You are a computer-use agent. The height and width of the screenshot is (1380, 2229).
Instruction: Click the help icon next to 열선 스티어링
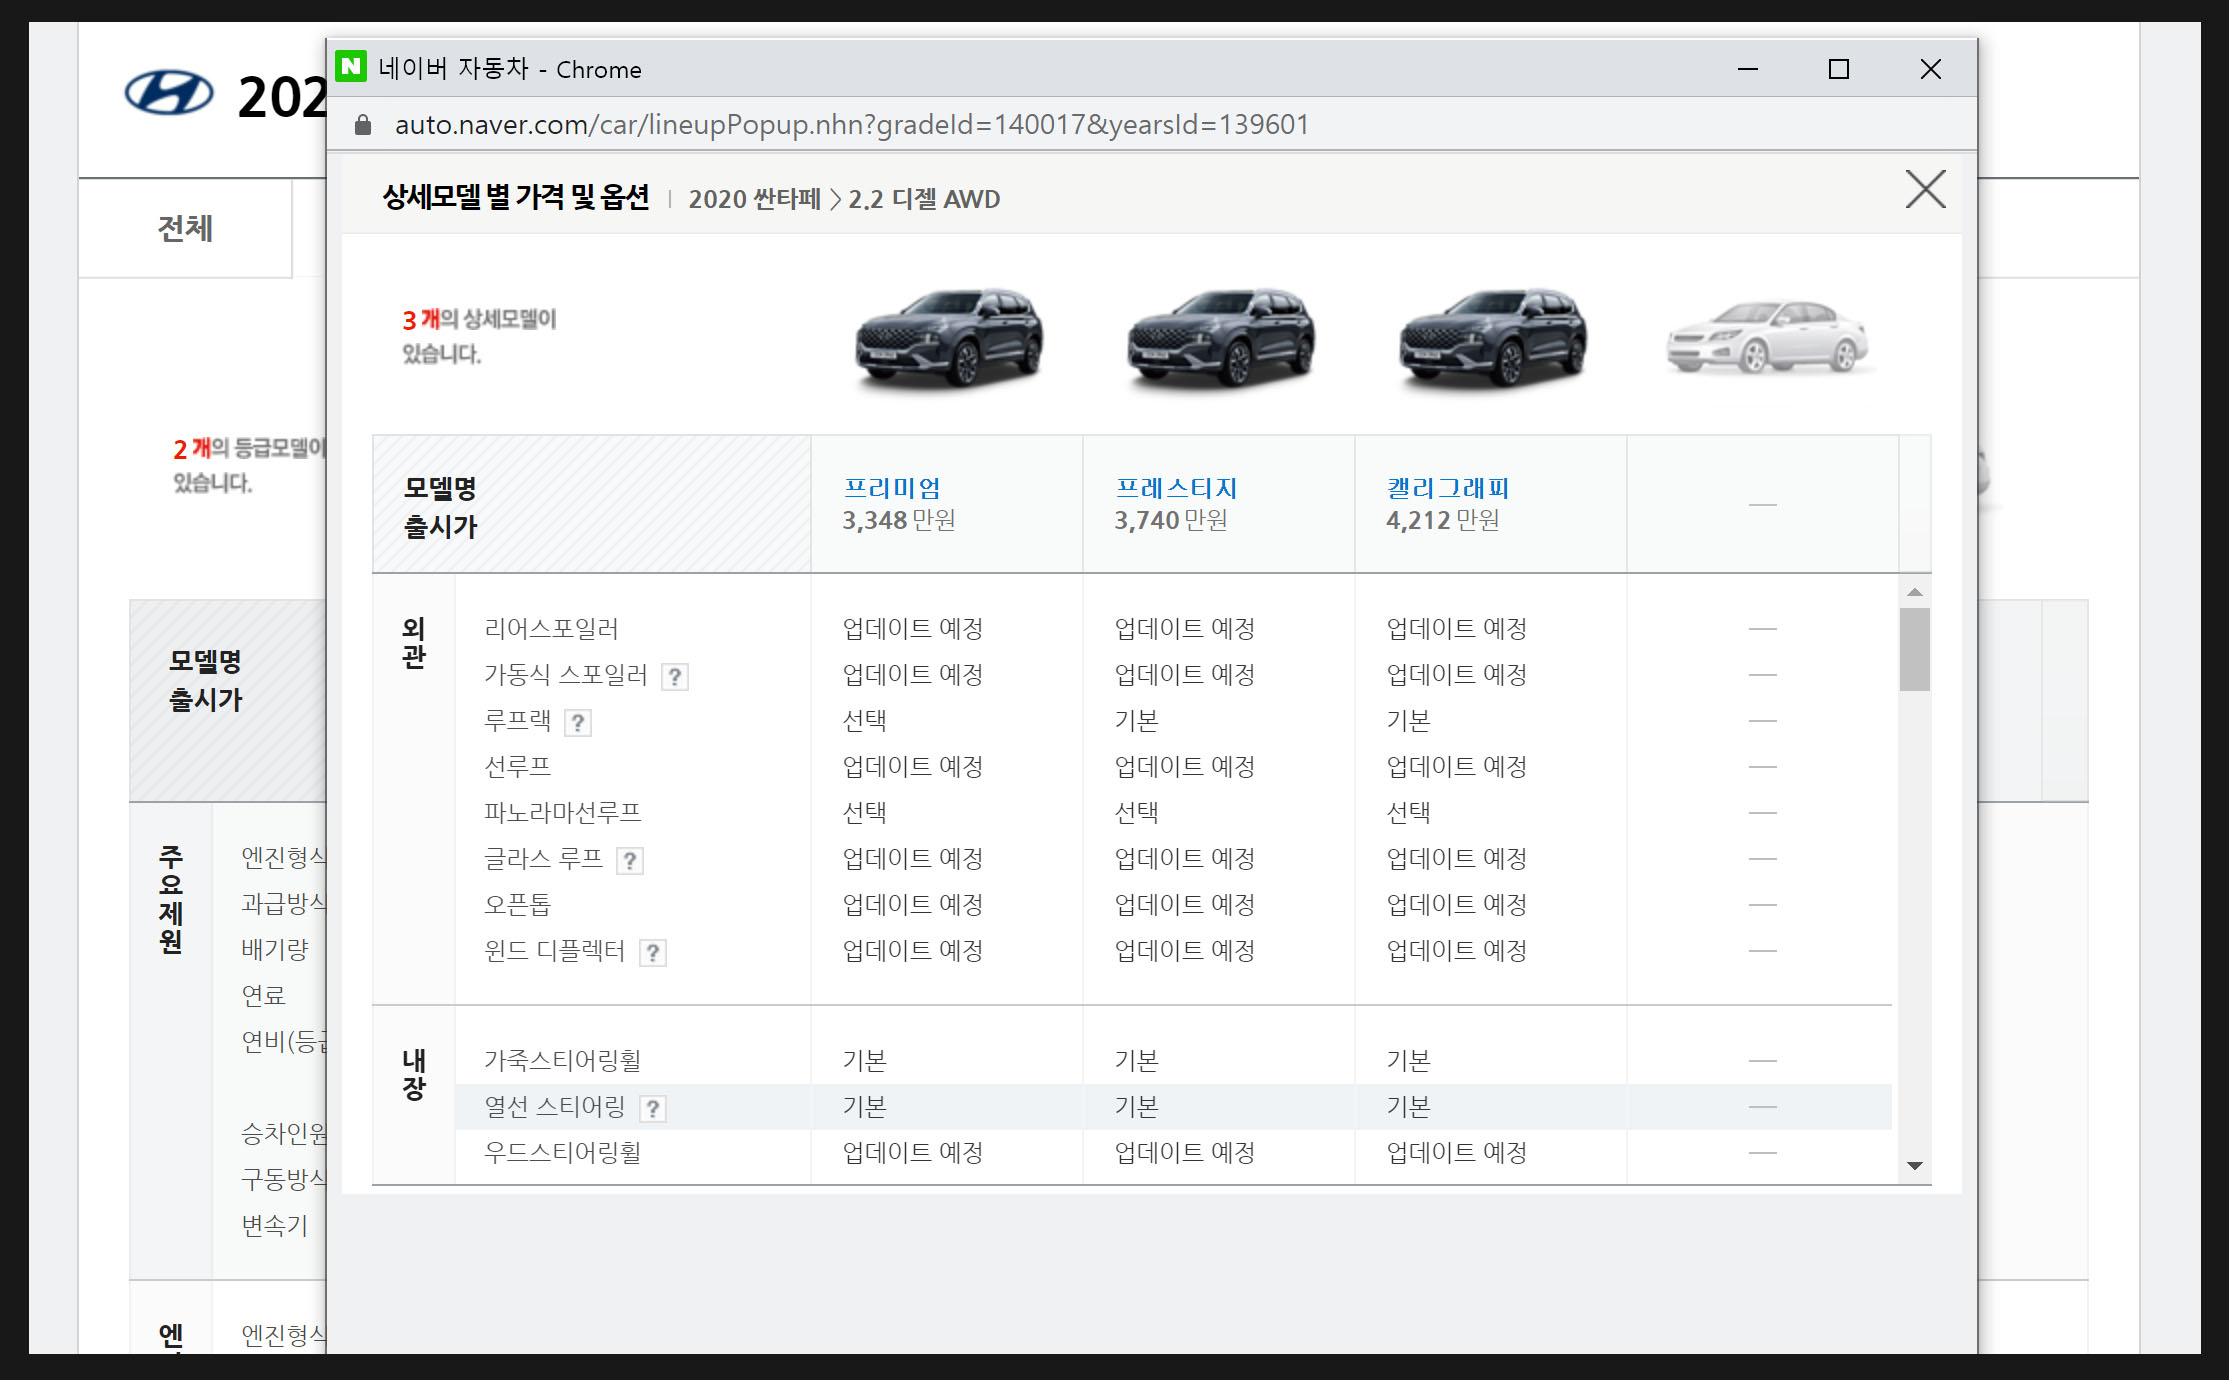[653, 1109]
